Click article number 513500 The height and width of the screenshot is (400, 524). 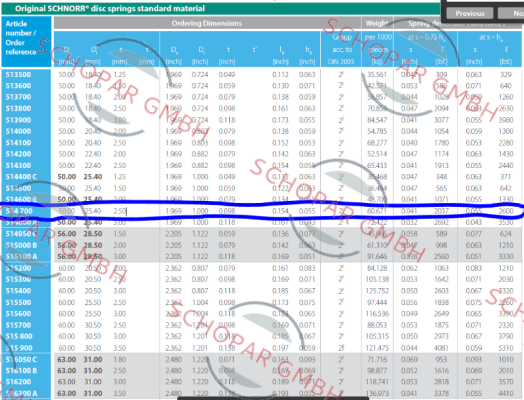coord(18,75)
